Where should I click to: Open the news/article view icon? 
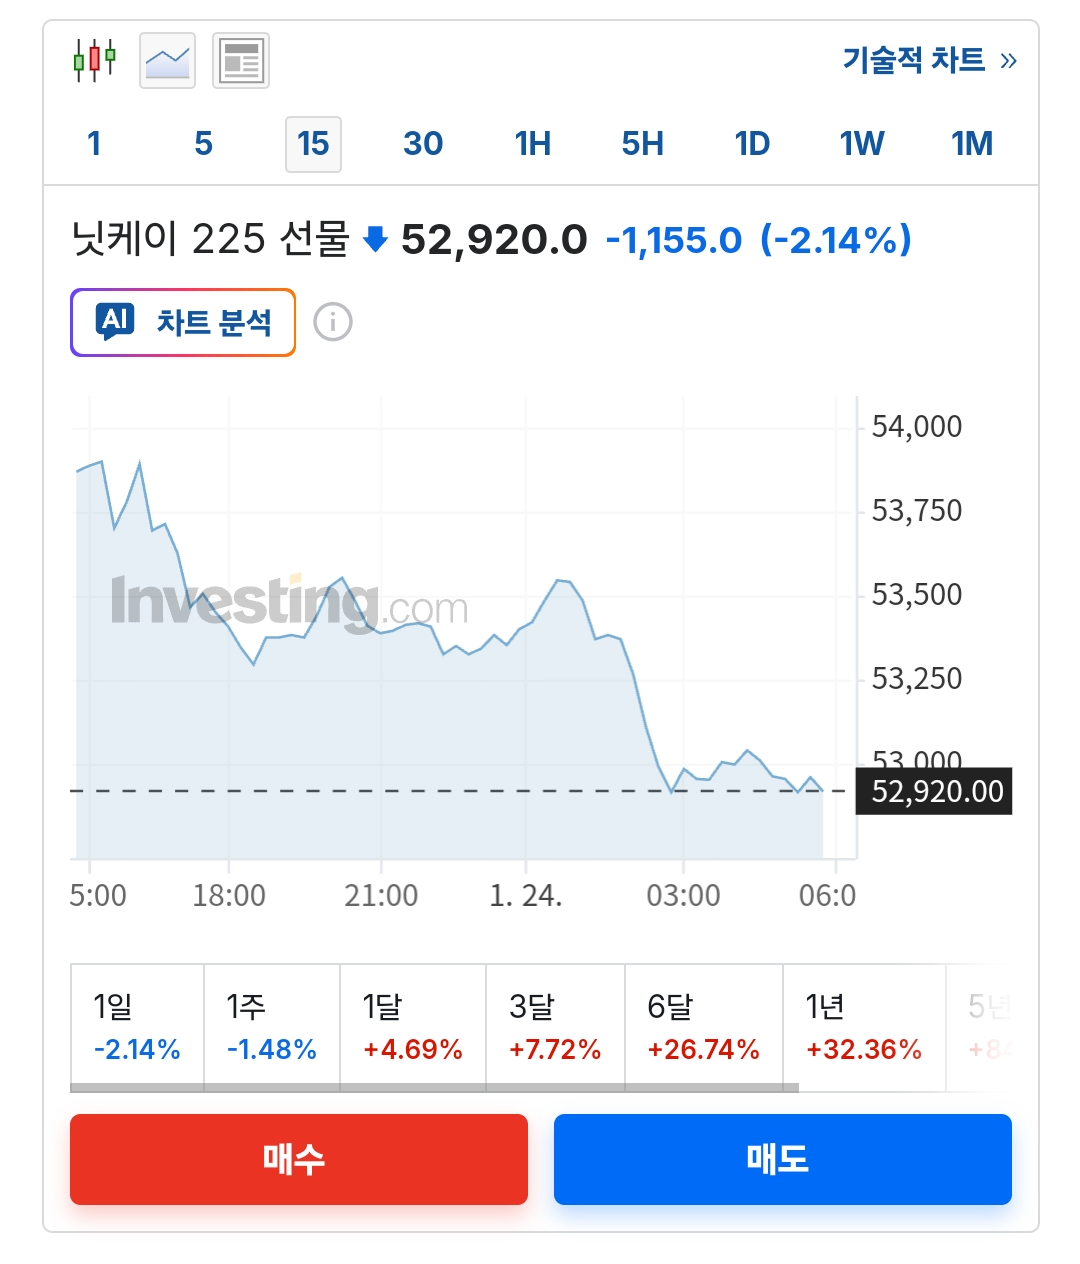pyautogui.click(x=241, y=61)
